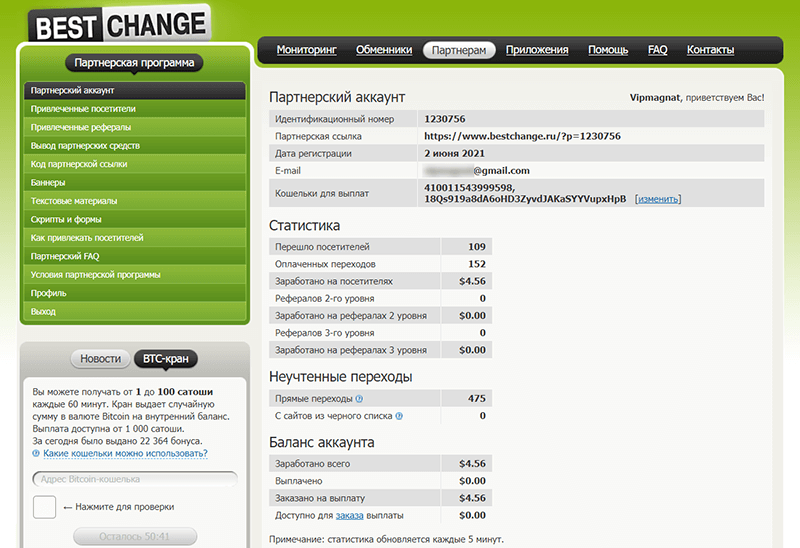Click $0.00 in Выплачено row
The width and height of the screenshot is (800, 548).
coord(472,481)
